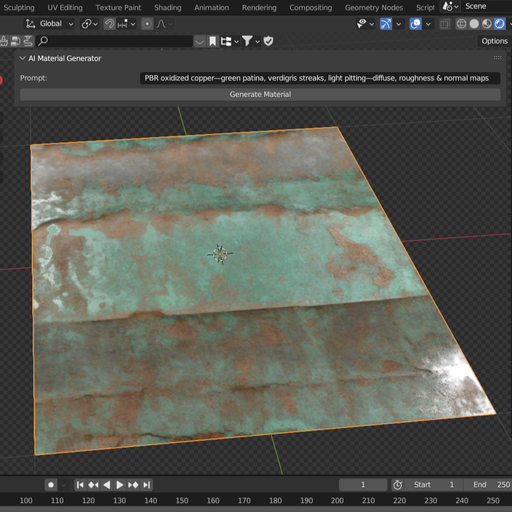Click the bookmark icon next to the search field

pyautogui.click(x=212, y=41)
